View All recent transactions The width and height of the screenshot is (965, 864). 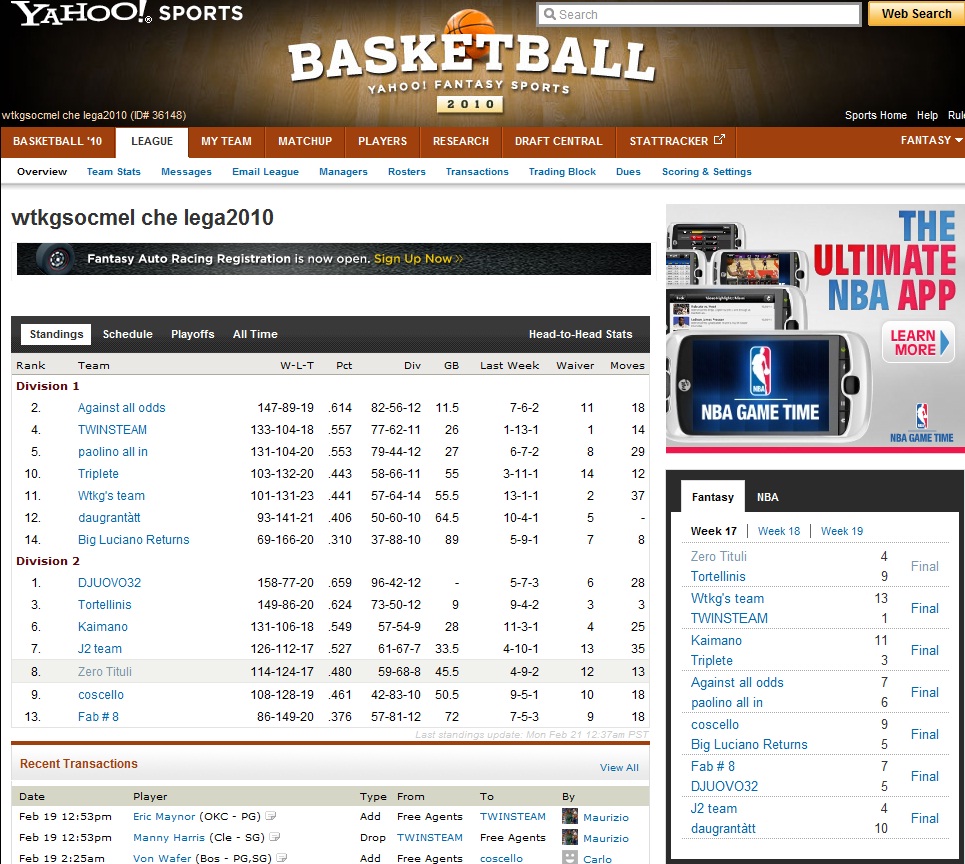[618, 768]
